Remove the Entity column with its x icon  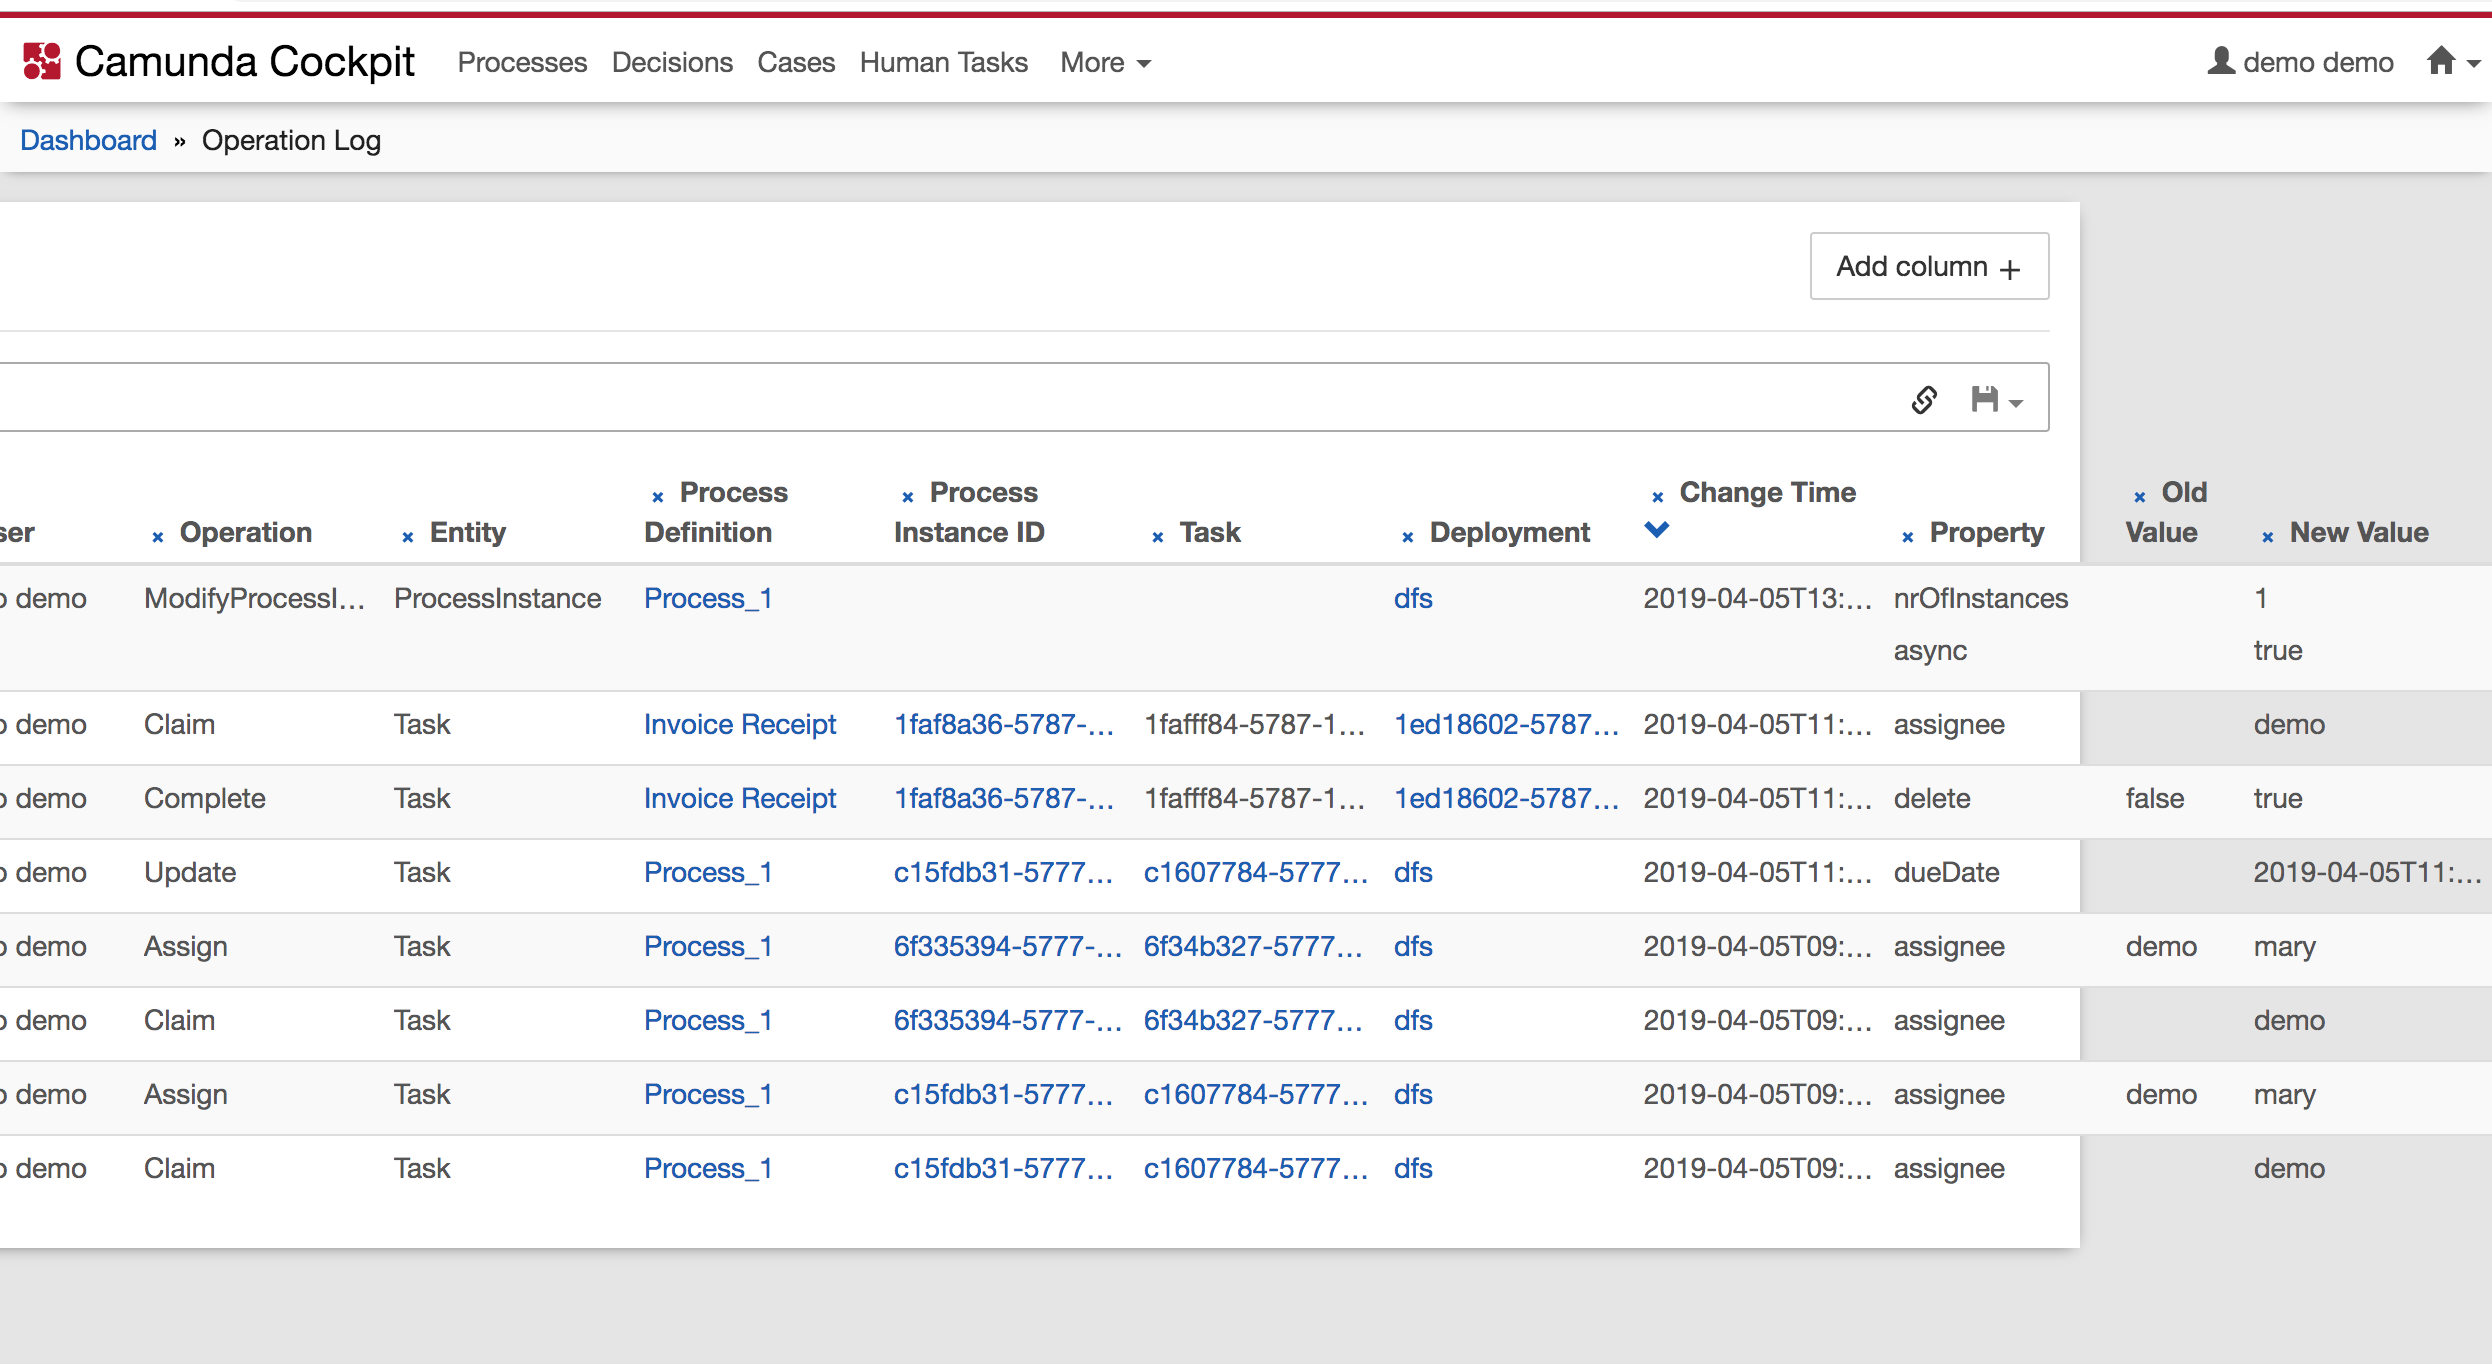(x=408, y=537)
